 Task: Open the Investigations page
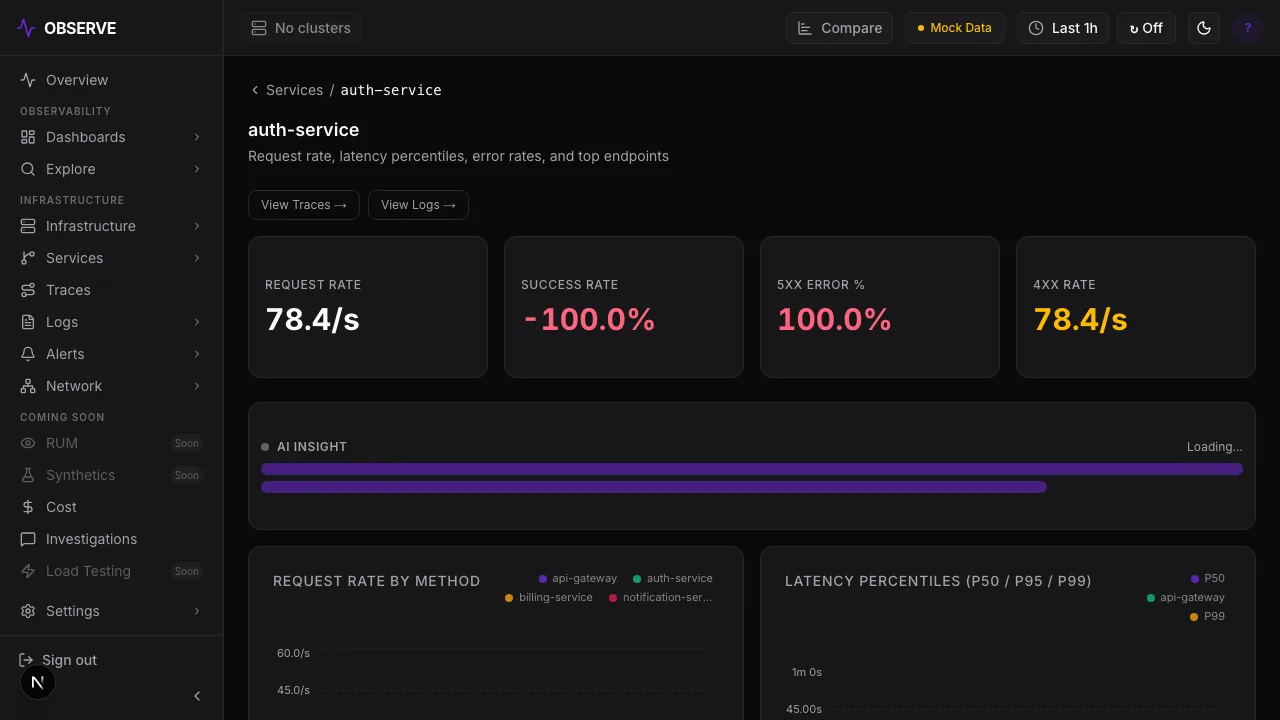(x=111, y=539)
